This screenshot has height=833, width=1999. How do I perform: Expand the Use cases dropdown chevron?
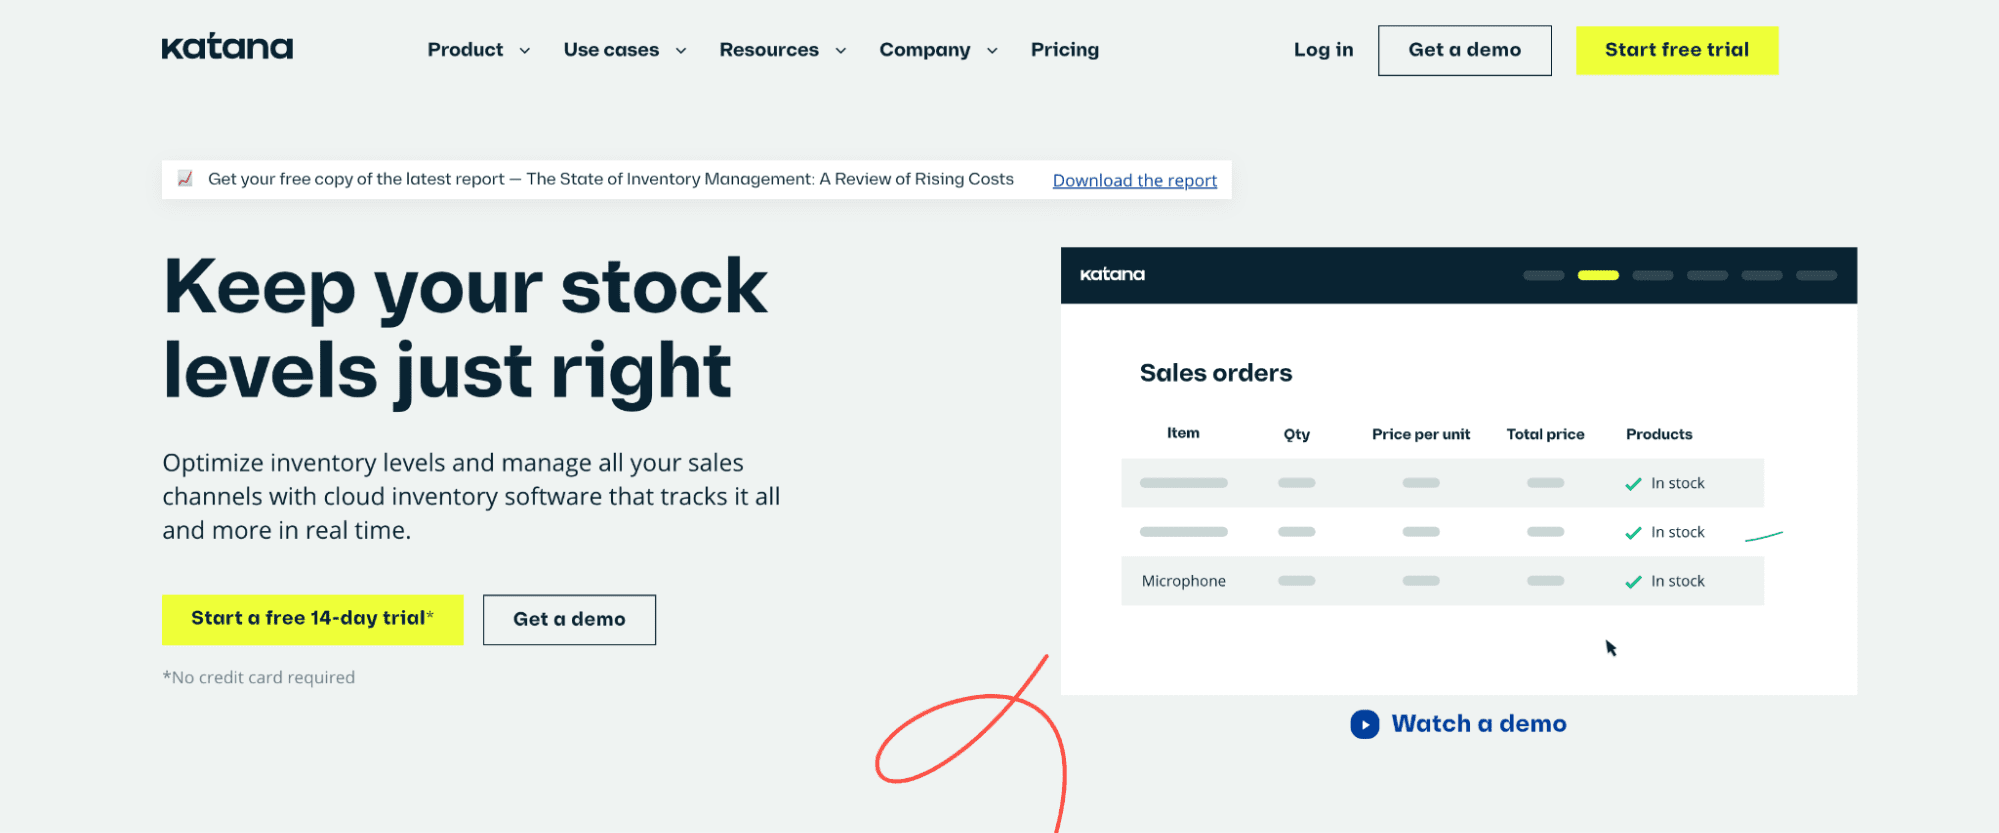coord(681,51)
